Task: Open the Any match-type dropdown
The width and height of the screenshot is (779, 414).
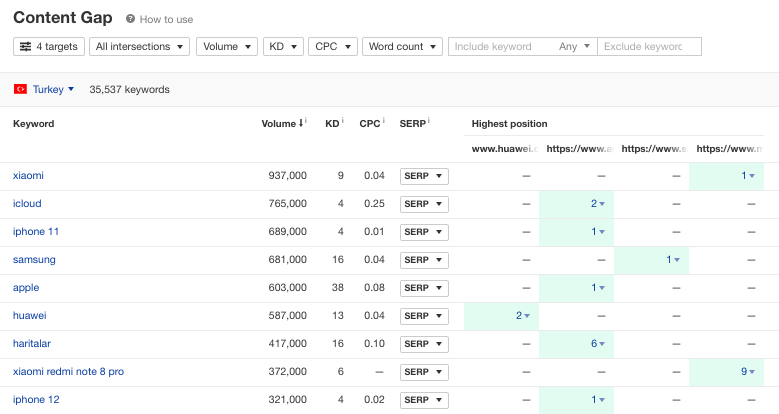Action: tap(574, 47)
